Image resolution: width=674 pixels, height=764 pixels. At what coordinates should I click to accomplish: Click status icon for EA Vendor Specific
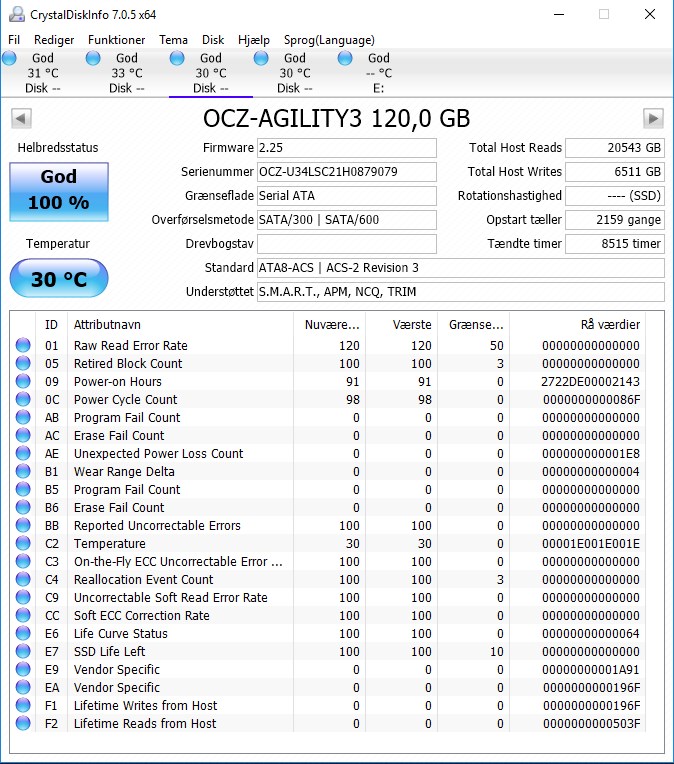23,688
